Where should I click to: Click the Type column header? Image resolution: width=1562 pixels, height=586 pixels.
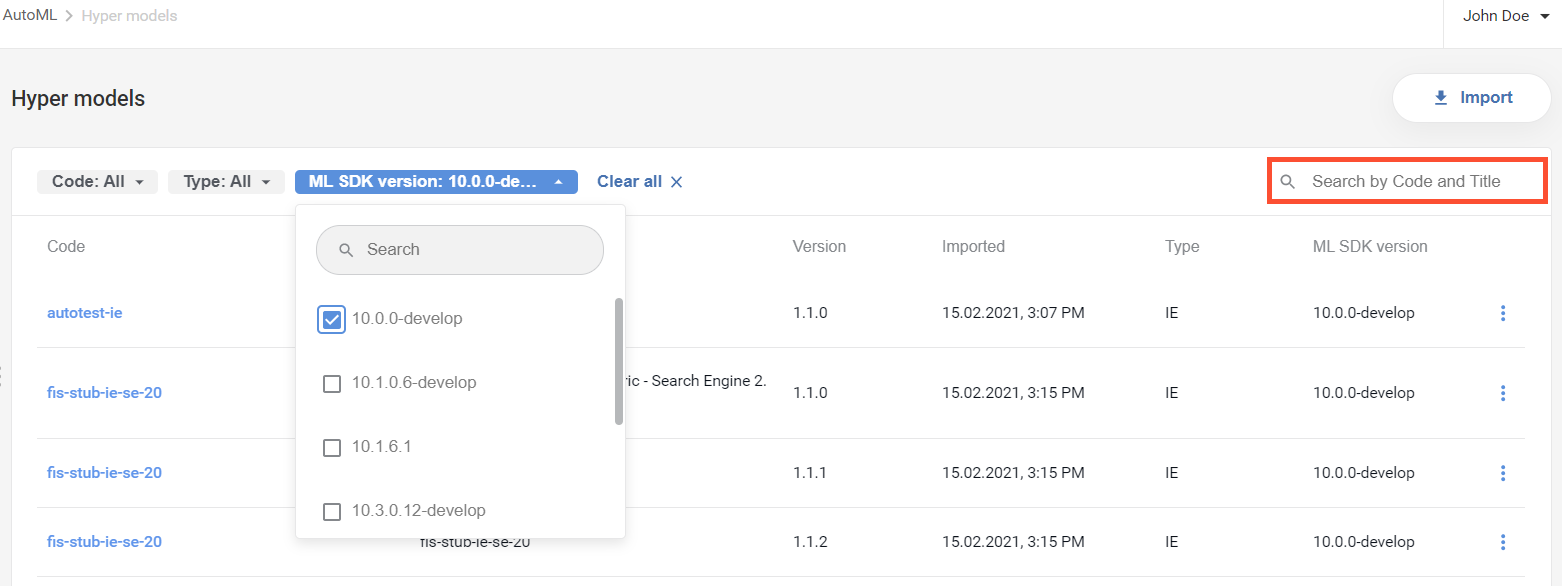(1182, 247)
